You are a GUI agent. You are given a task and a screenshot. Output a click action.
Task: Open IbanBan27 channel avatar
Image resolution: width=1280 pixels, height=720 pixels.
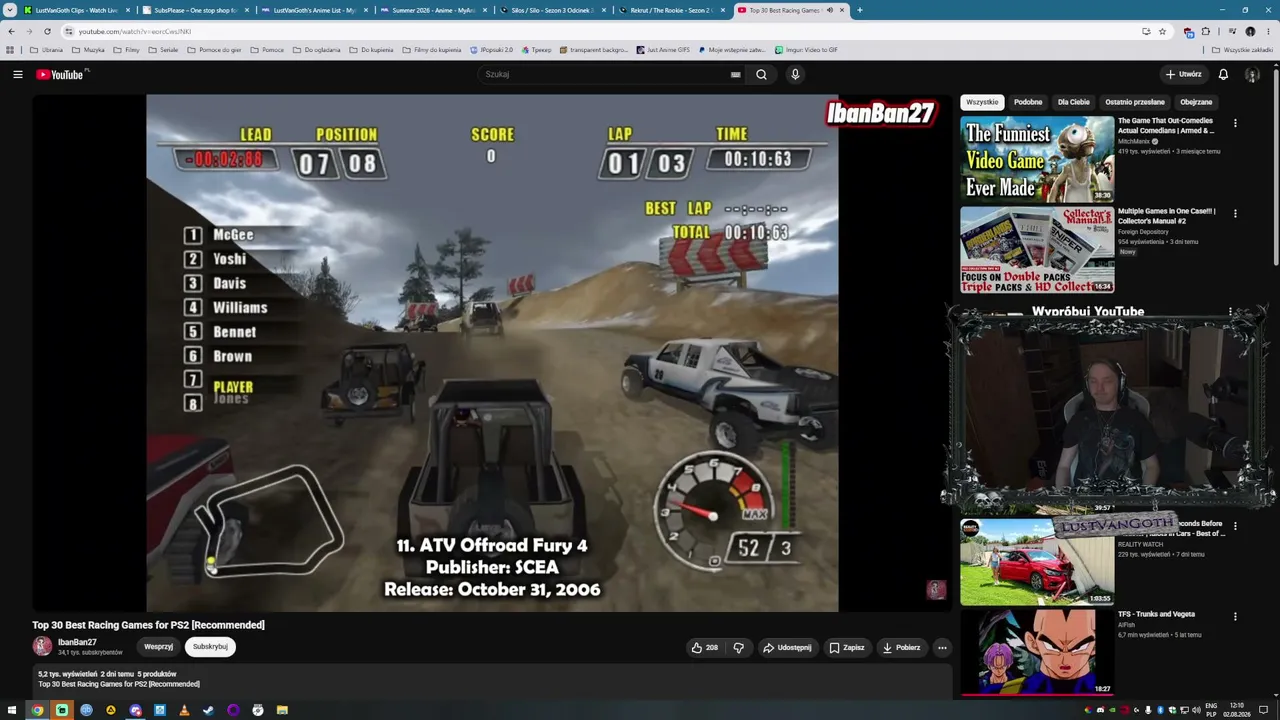coord(42,646)
